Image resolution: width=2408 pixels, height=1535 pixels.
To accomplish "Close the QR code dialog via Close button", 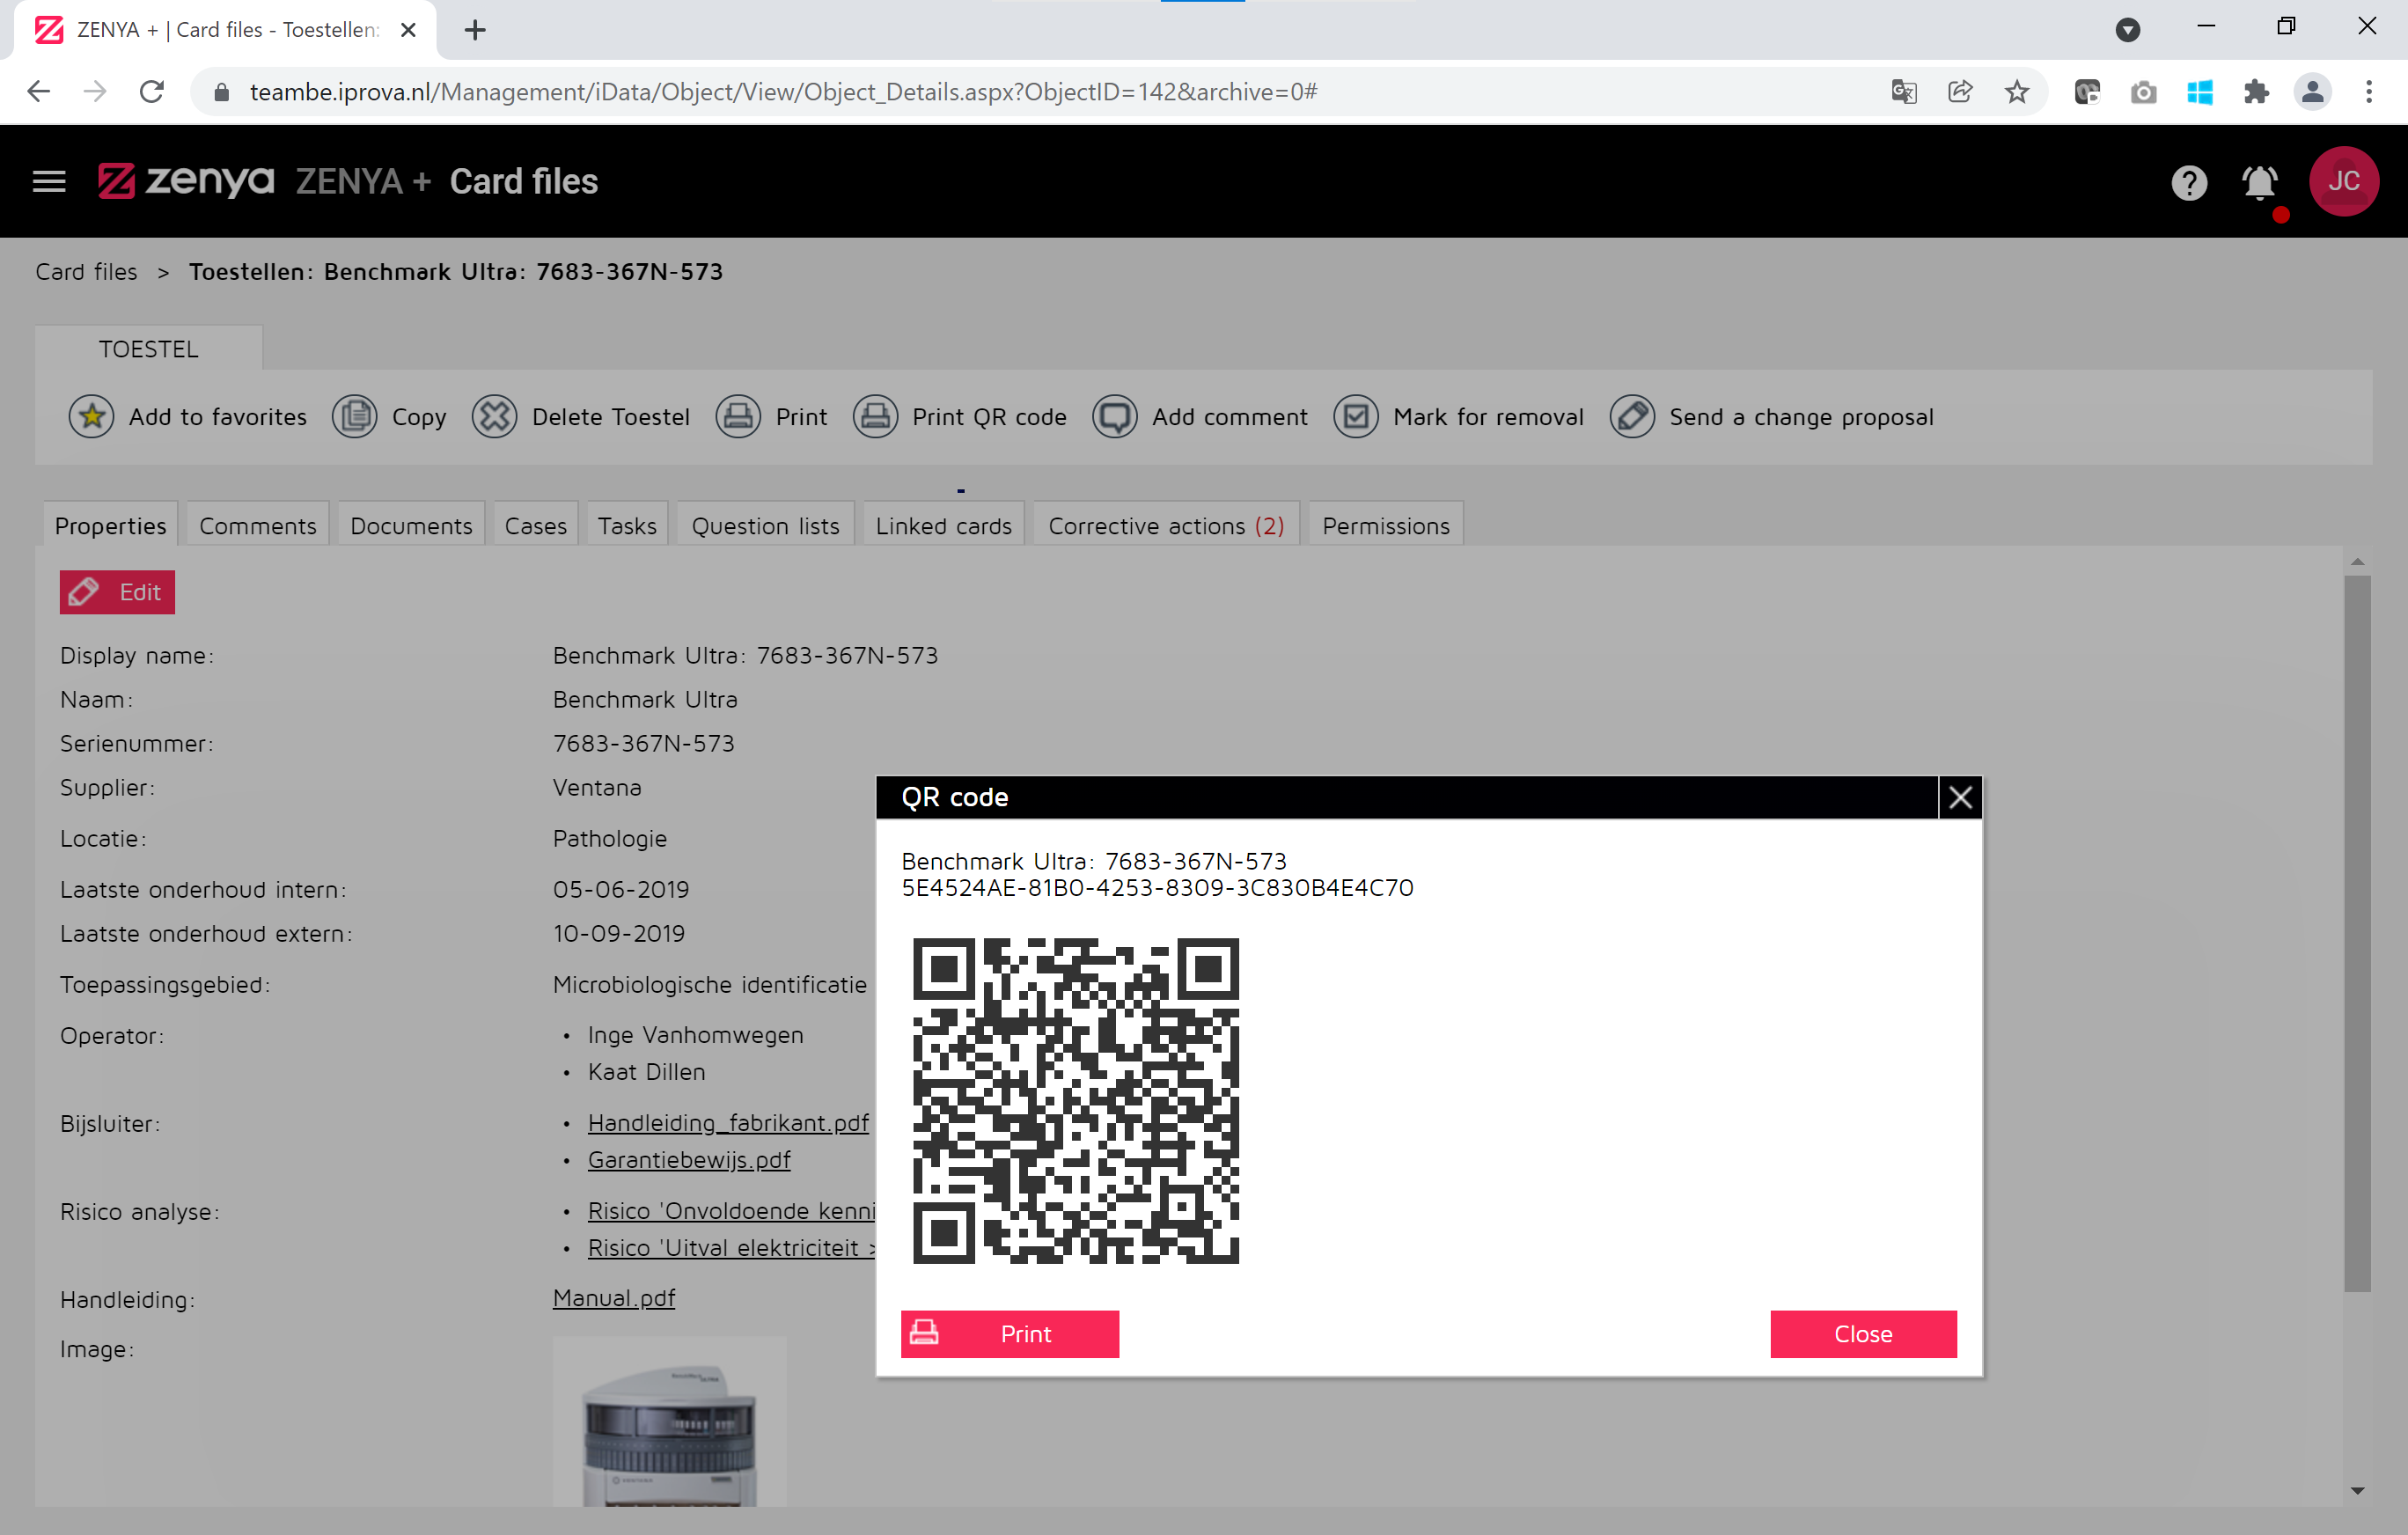I will tap(1862, 1333).
